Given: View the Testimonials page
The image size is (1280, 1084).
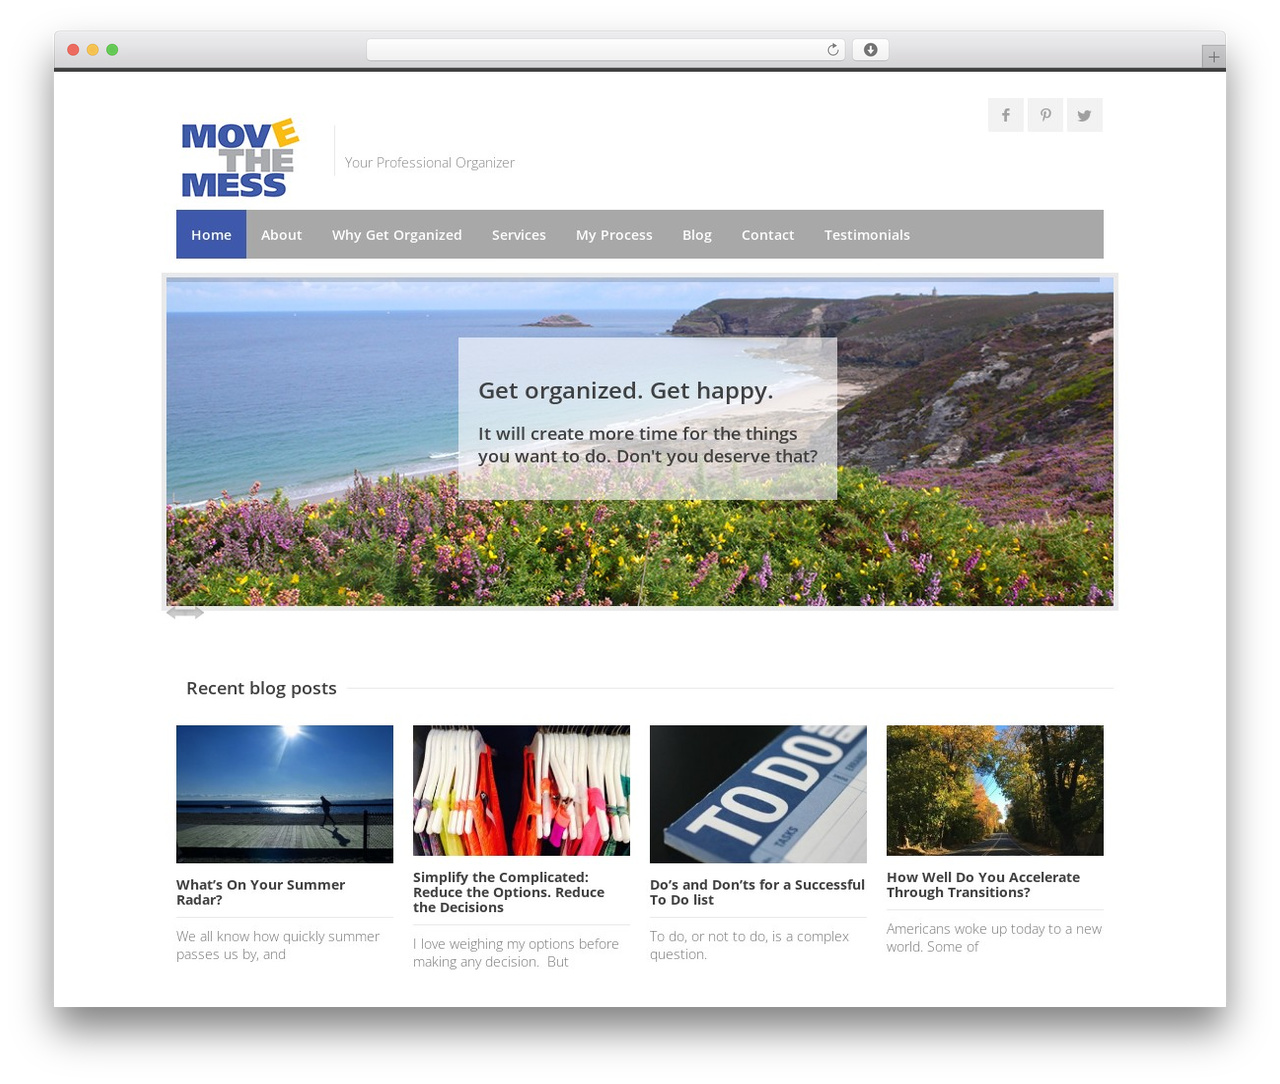Looking at the screenshot, I should coord(867,235).
